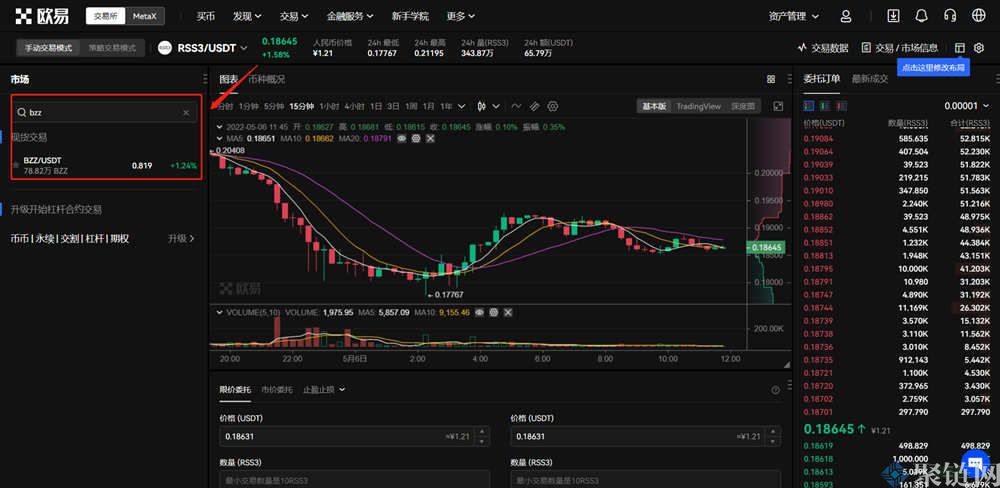Open 发现 menu dropdown
Image resolution: width=1000 pixels, height=488 pixels.
(247, 16)
